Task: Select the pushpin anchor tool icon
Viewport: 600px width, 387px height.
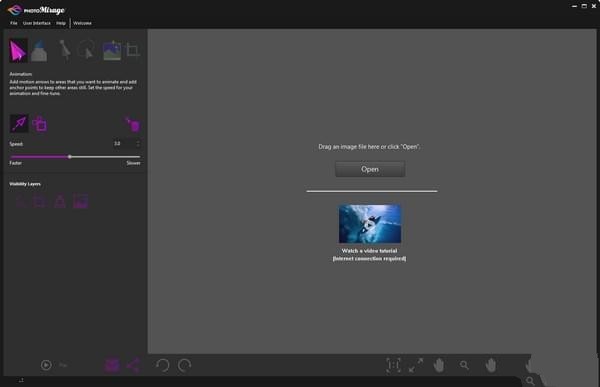Action: [65, 51]
